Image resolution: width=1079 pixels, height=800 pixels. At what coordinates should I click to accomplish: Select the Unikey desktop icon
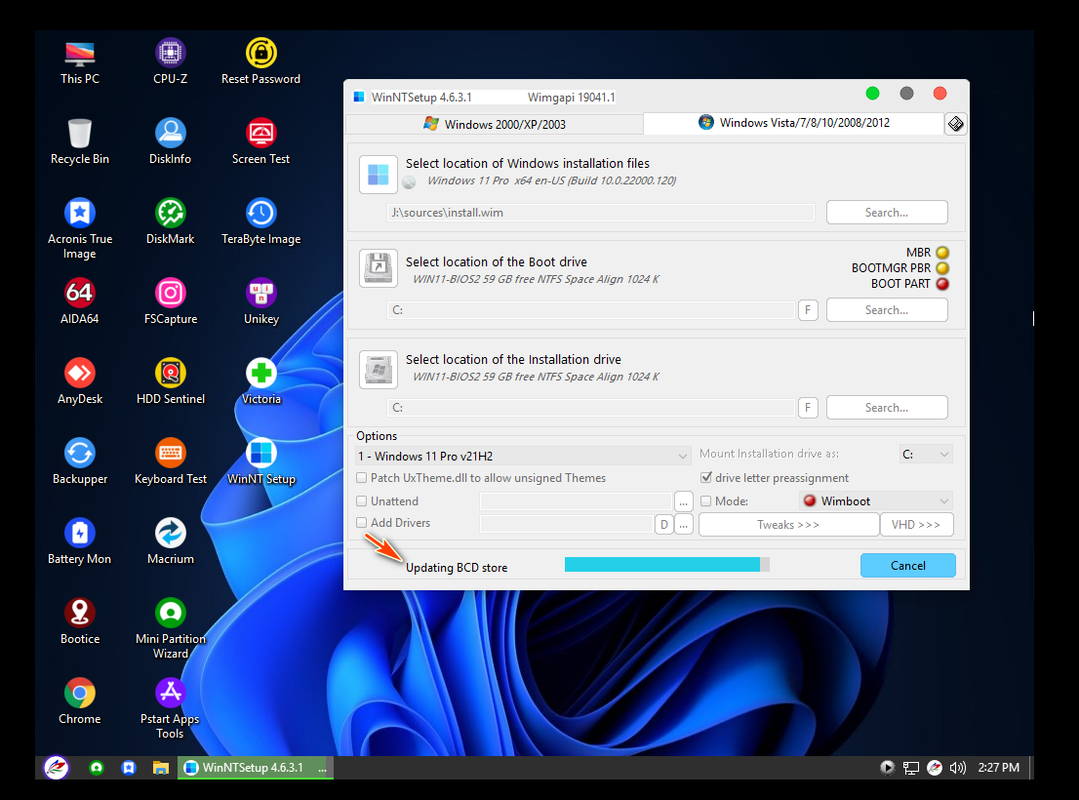[x=261, y=301]
